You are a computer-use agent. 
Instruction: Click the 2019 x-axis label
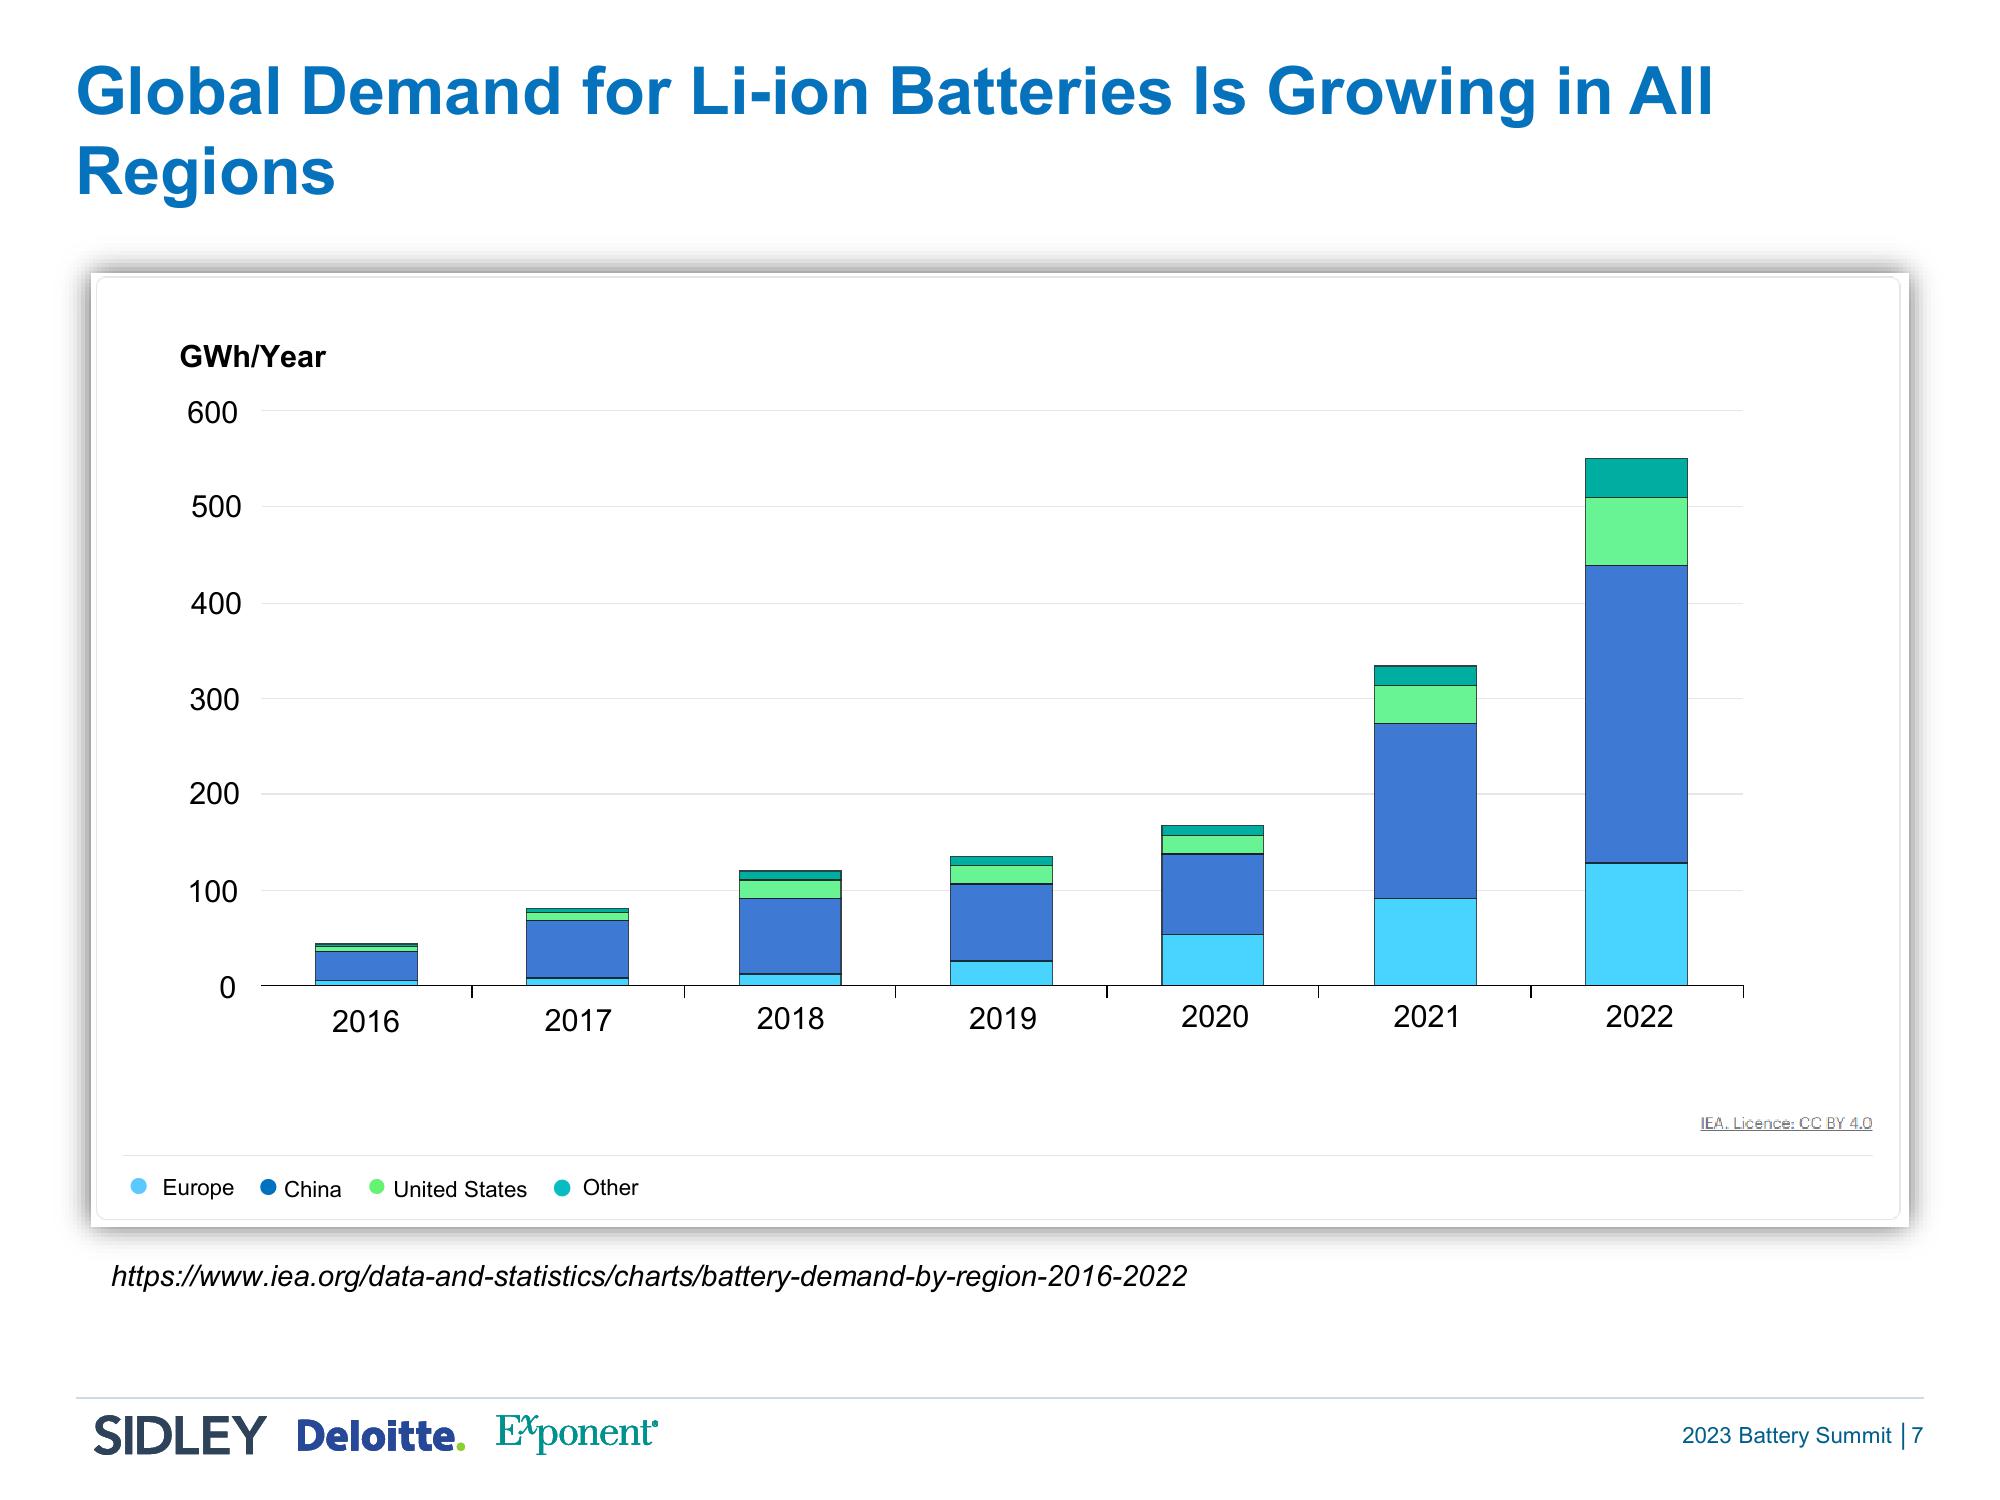click(1002, 1019)
